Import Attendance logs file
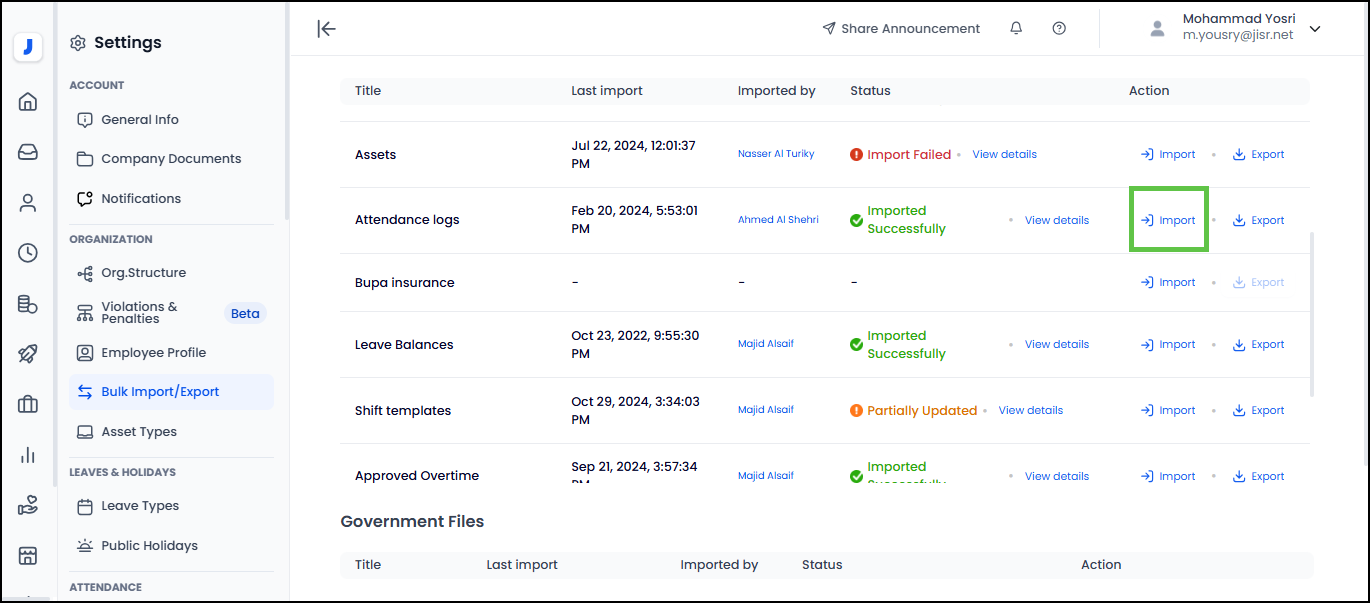Screen dimensions: 1370x603 point(1168,220)
